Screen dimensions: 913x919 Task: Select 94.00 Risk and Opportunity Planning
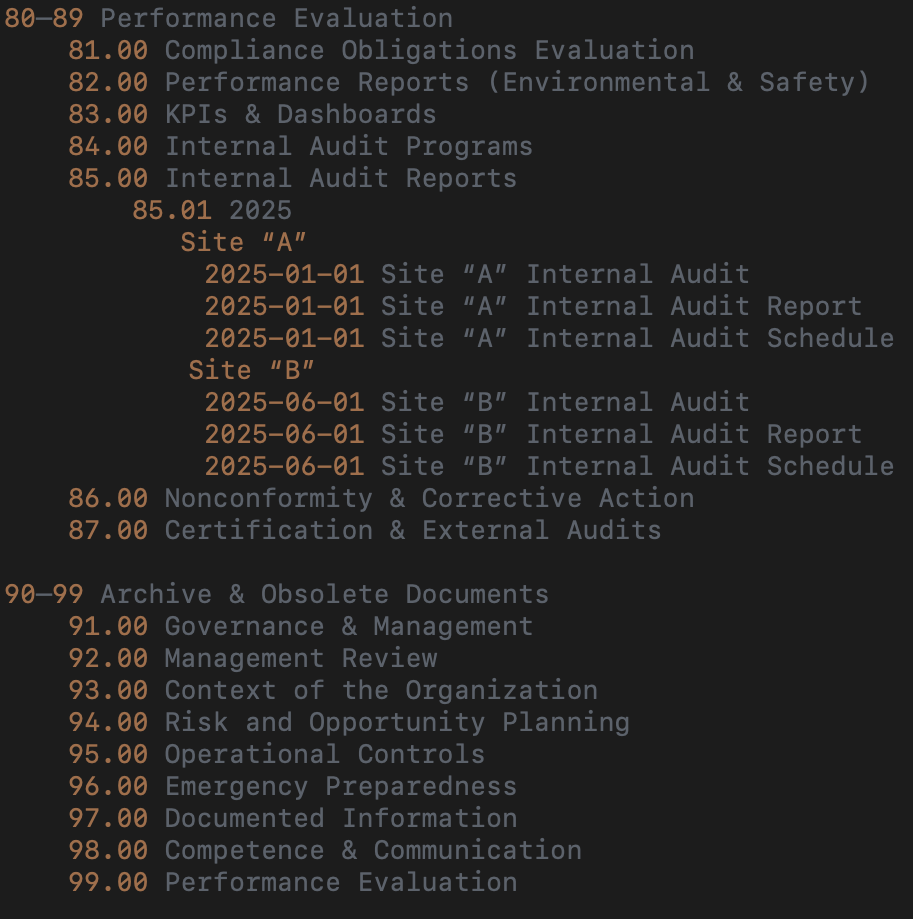coord(348,722)
